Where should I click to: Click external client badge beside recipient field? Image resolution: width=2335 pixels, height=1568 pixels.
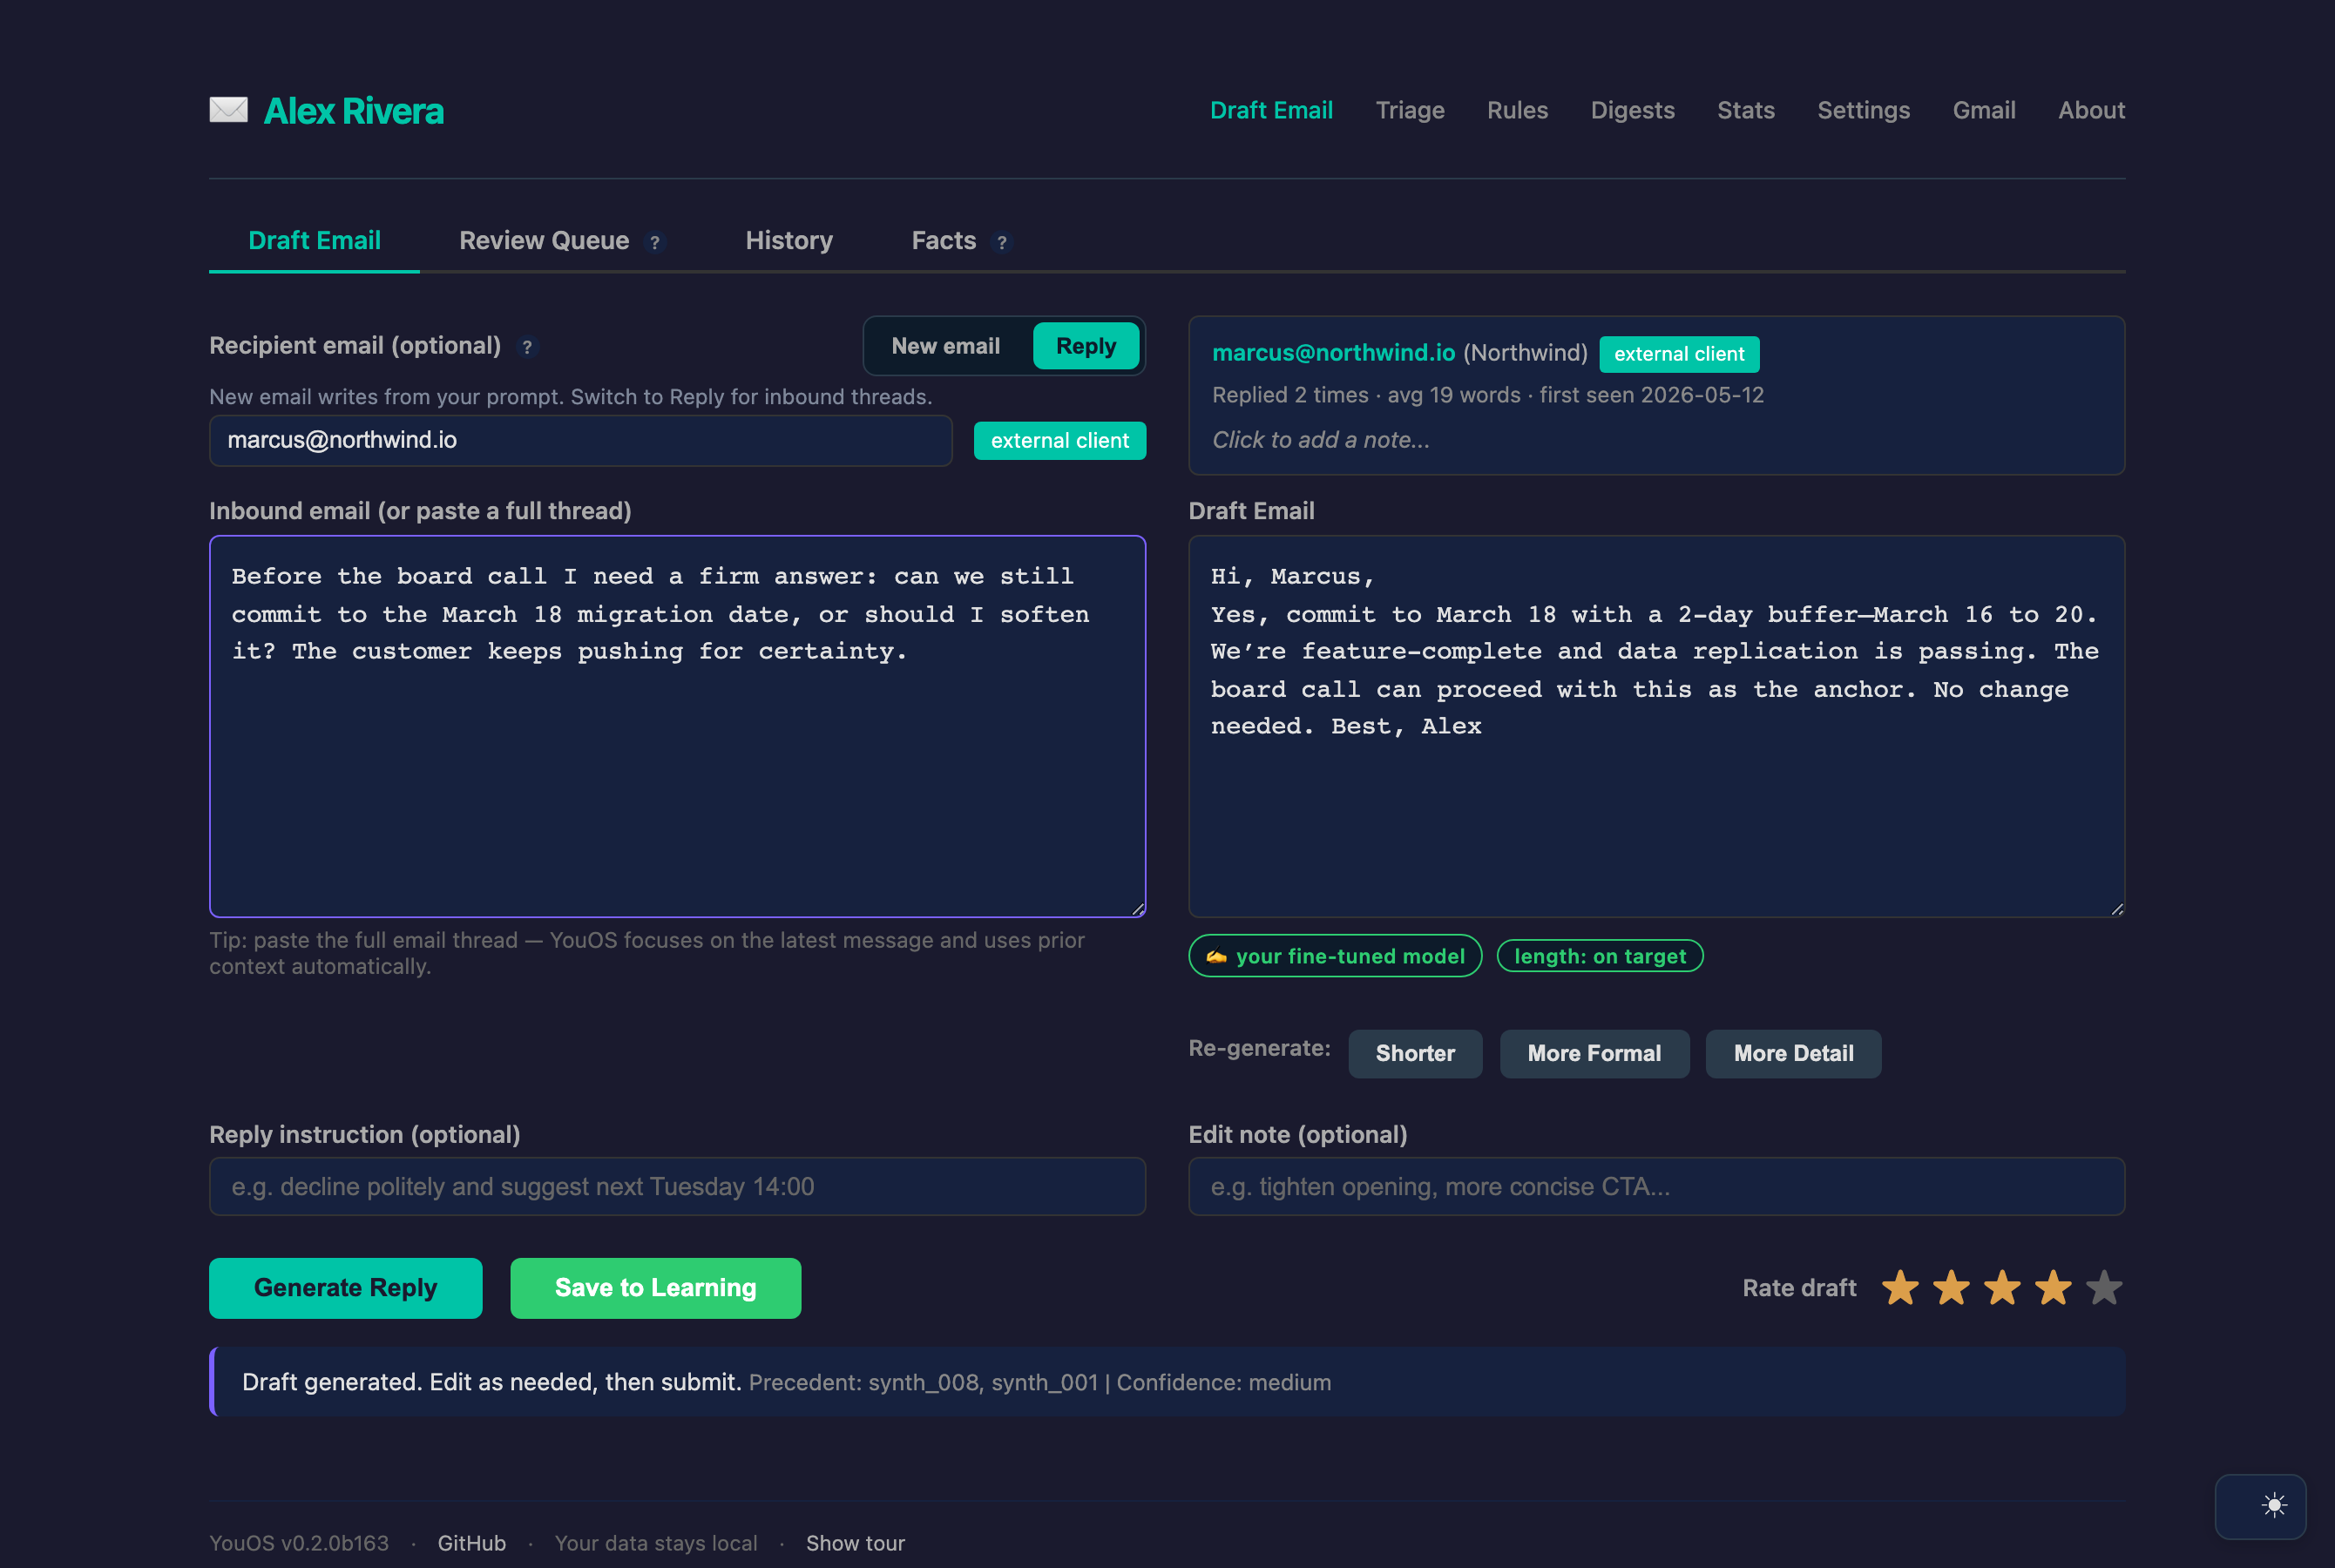pos(1059,441)
